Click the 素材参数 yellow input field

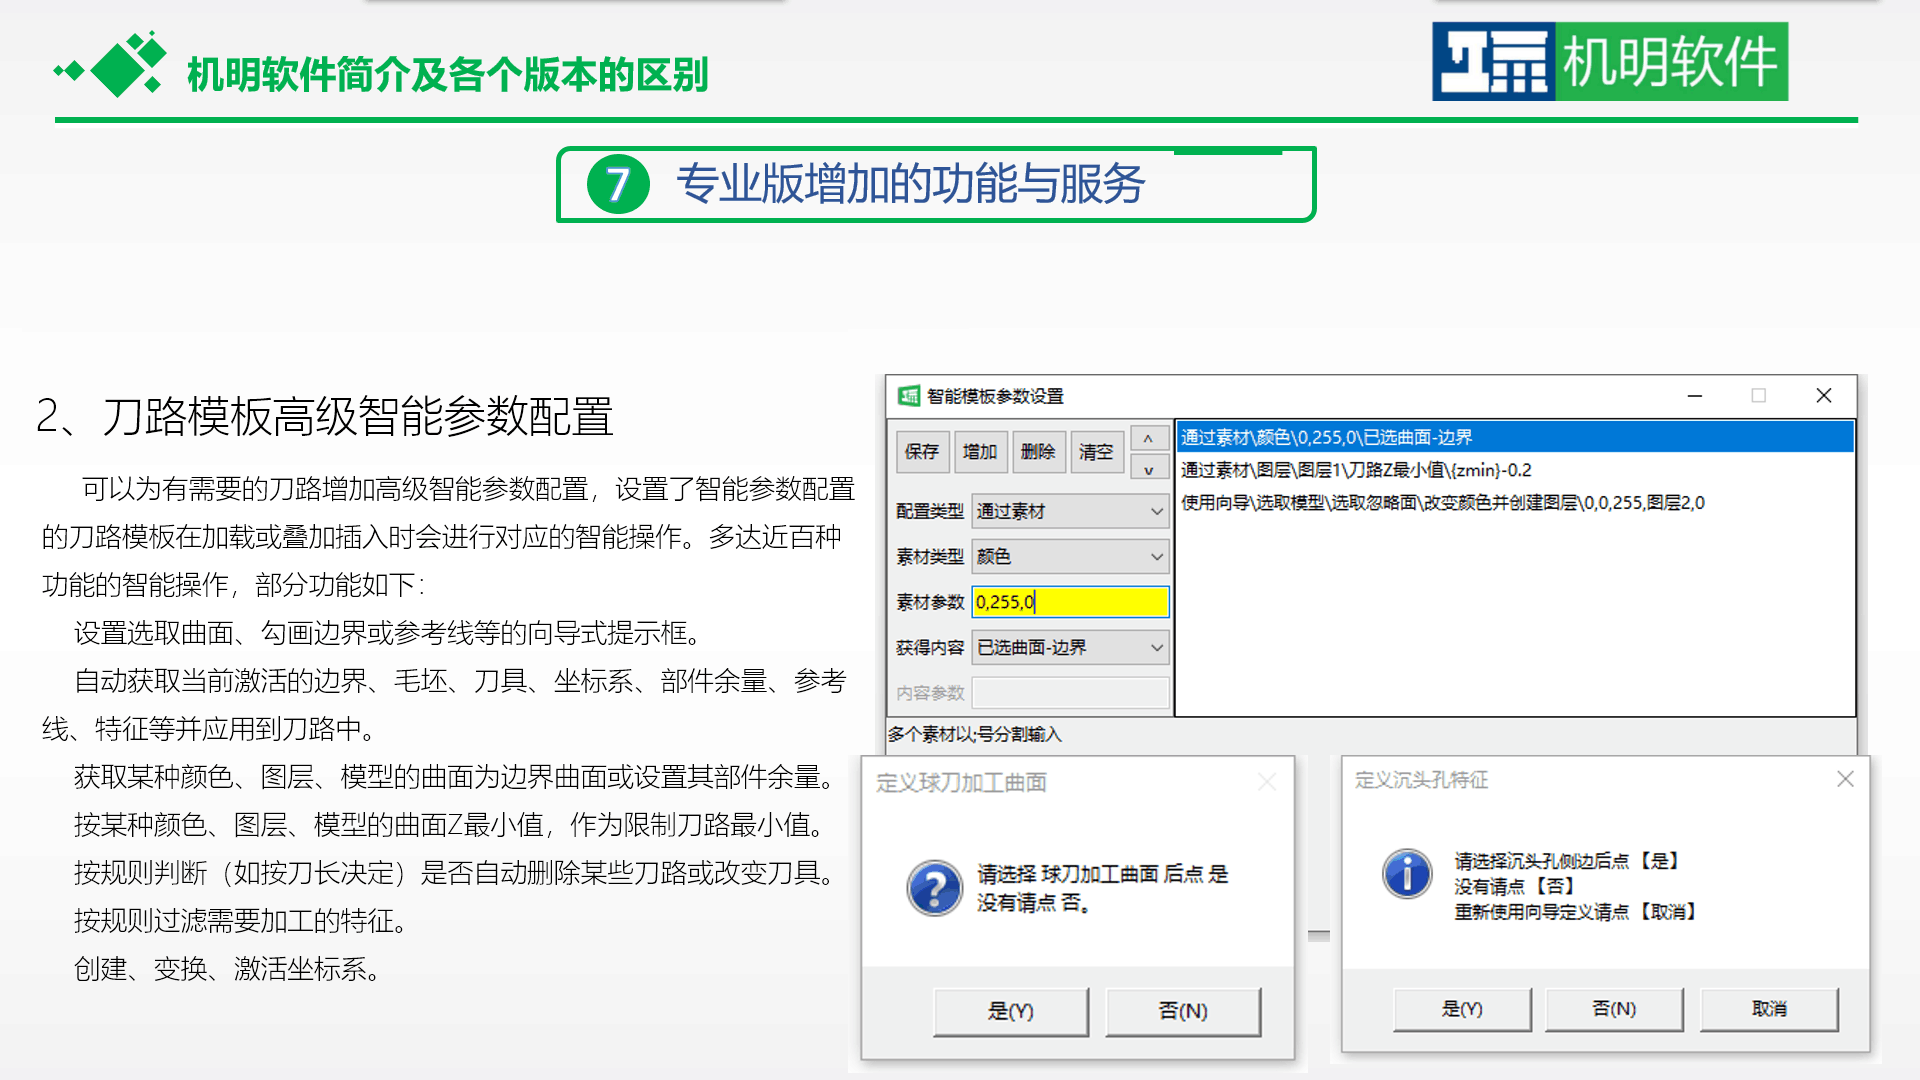1069,601
